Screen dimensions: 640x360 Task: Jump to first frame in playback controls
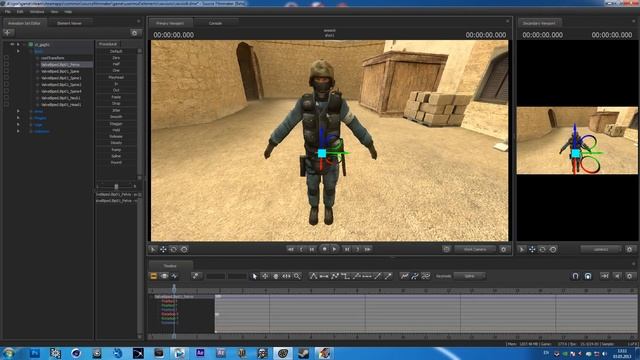tap(291, 249)
